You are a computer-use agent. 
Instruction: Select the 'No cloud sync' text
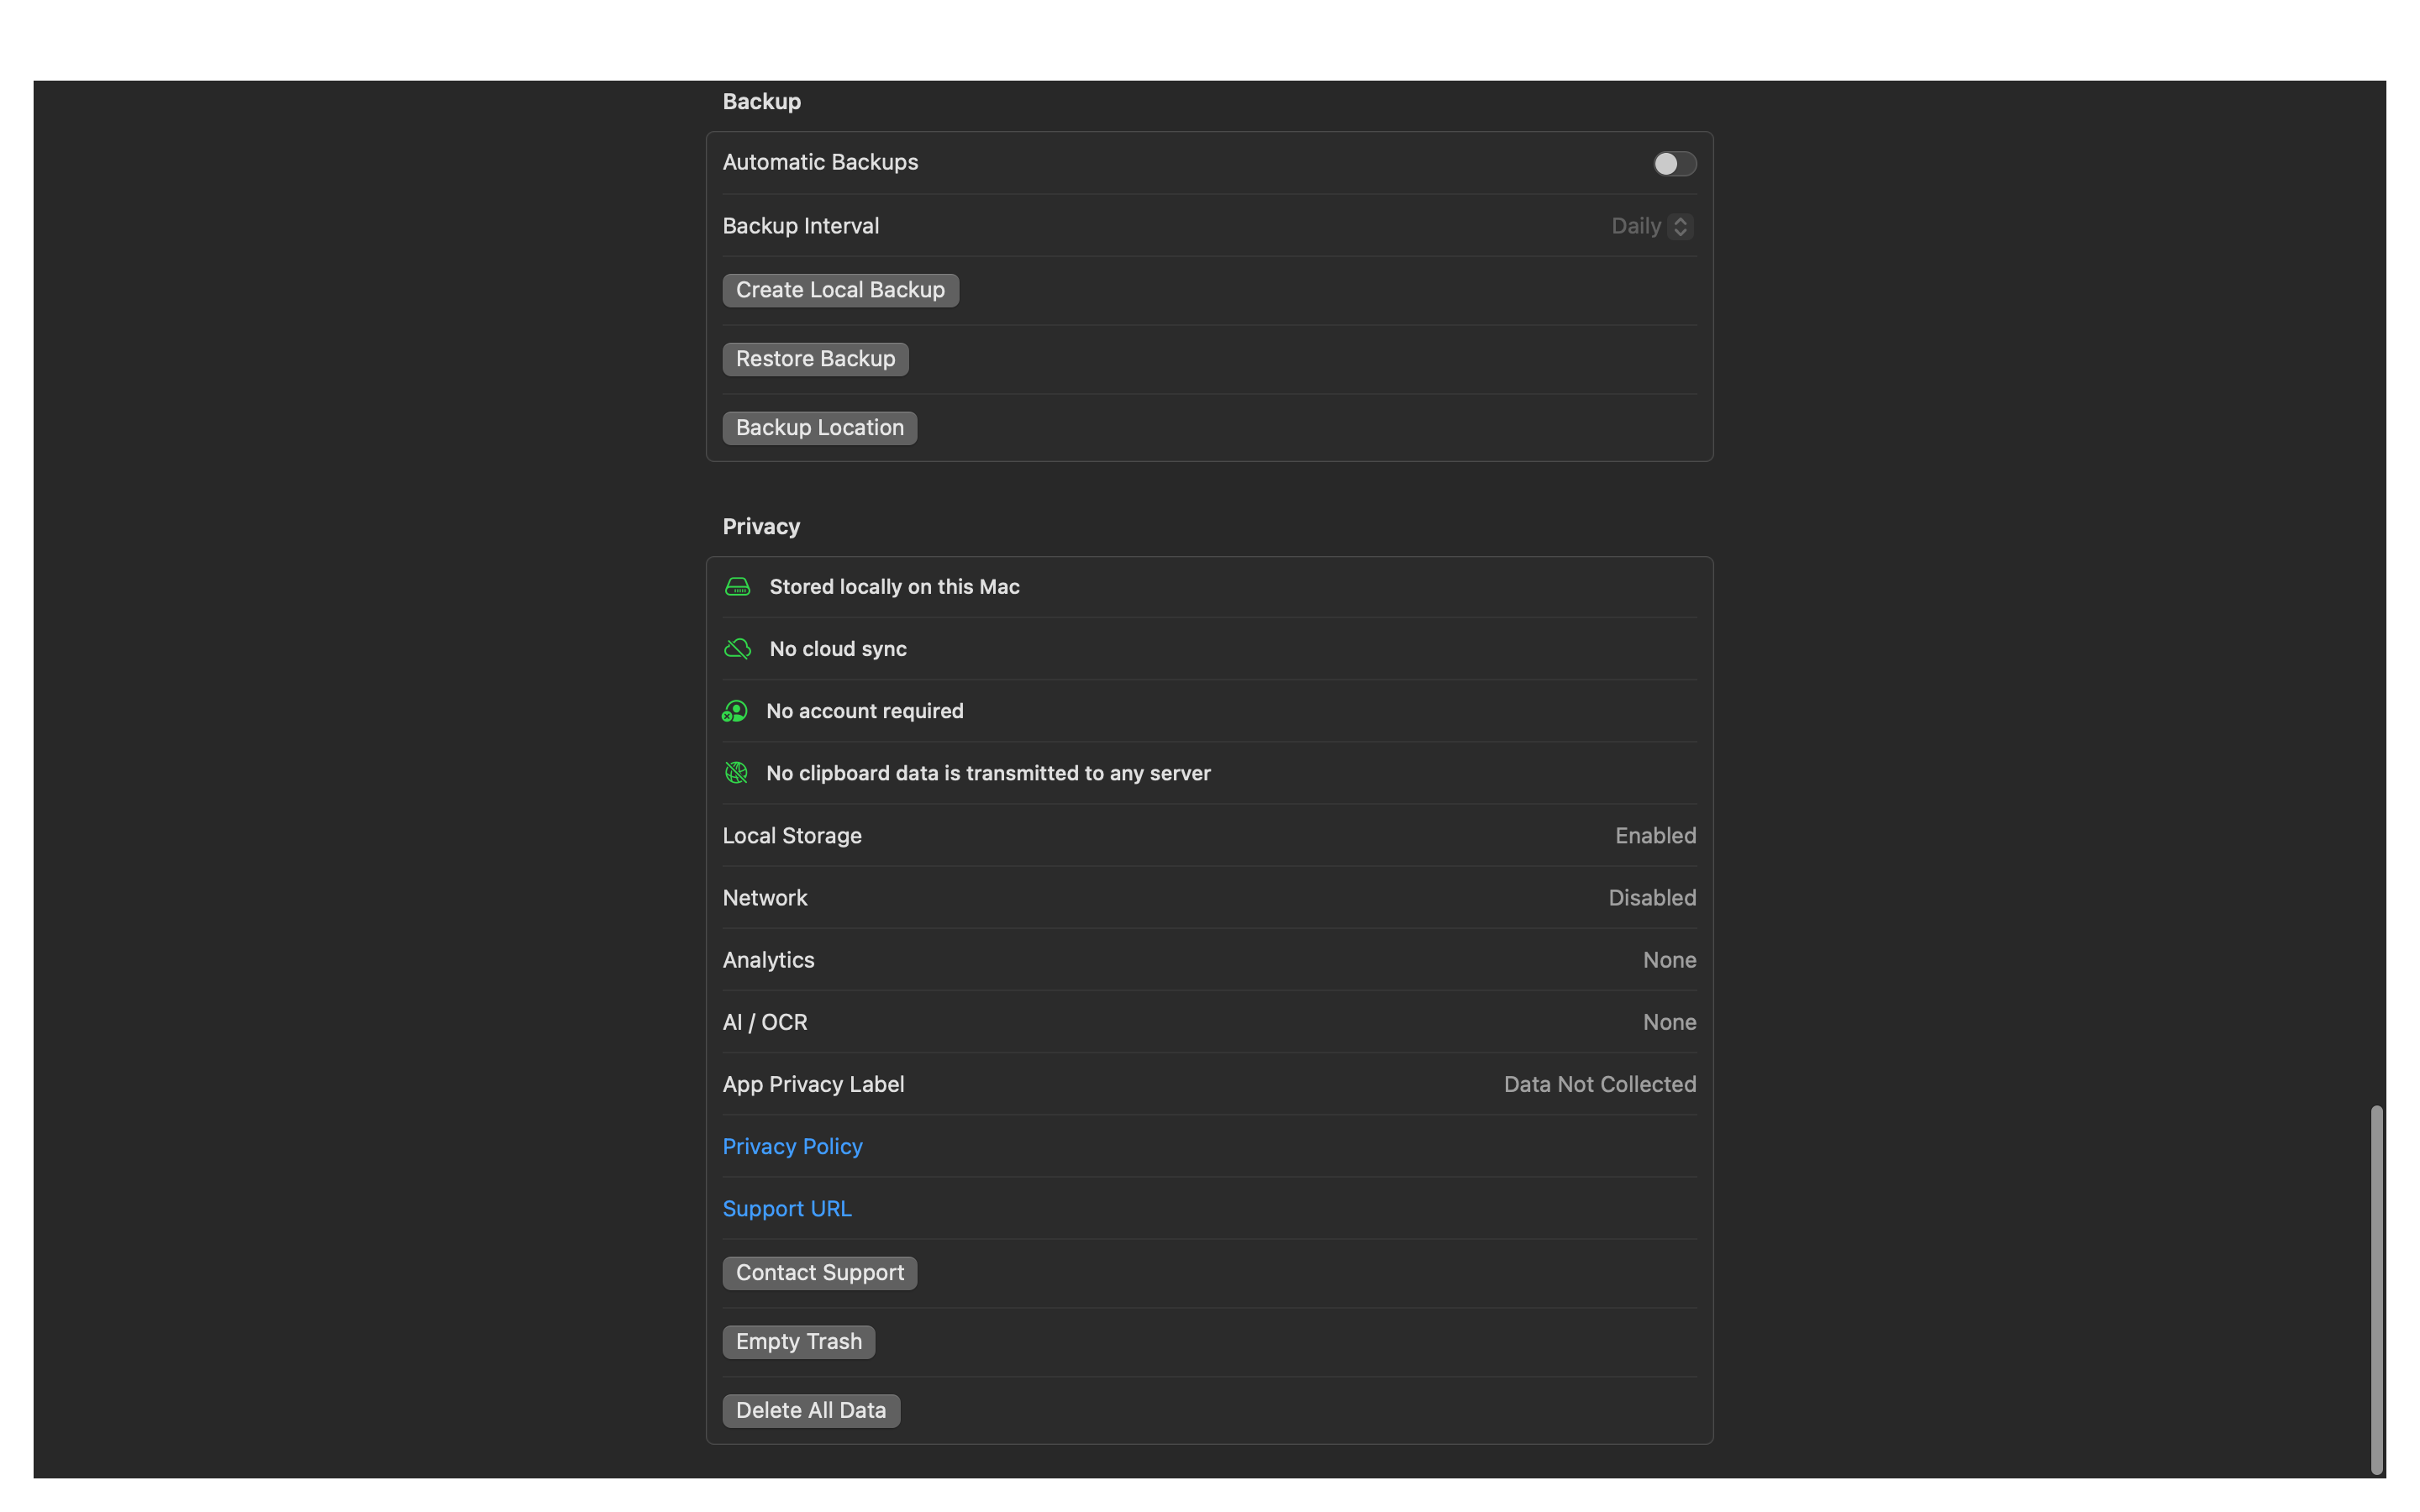point(838,649)
